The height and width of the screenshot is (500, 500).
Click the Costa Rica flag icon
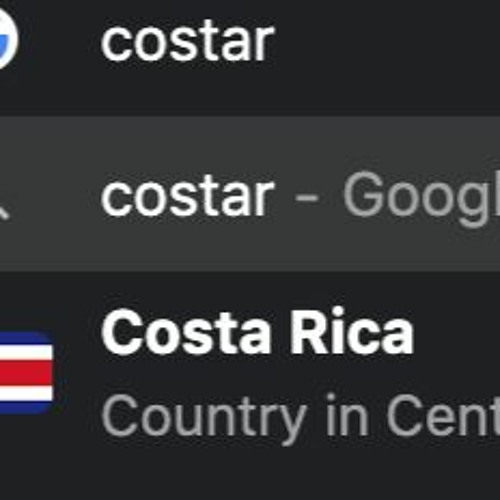pyautogui.click(x=26, y=373)
